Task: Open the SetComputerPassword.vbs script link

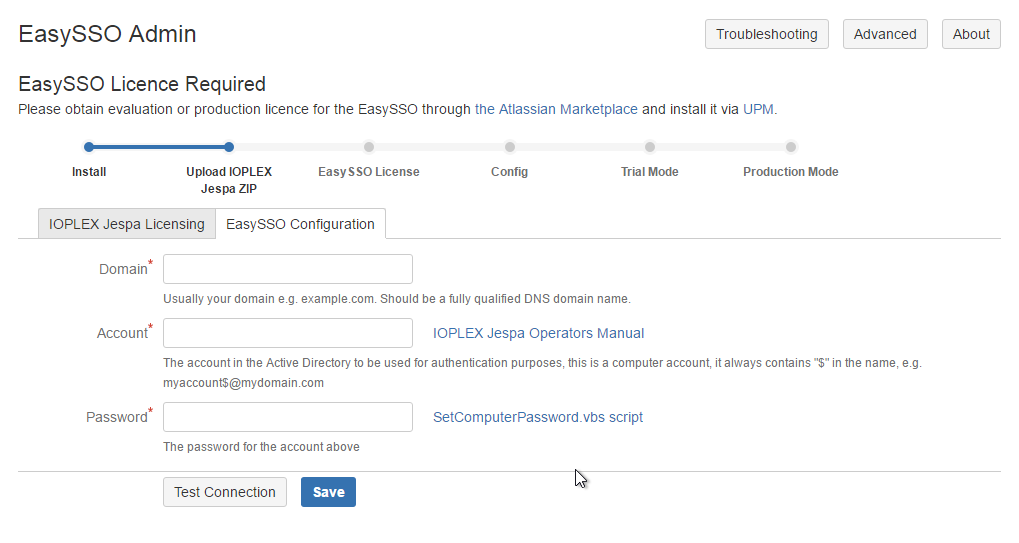Action: tap(538, 417)
